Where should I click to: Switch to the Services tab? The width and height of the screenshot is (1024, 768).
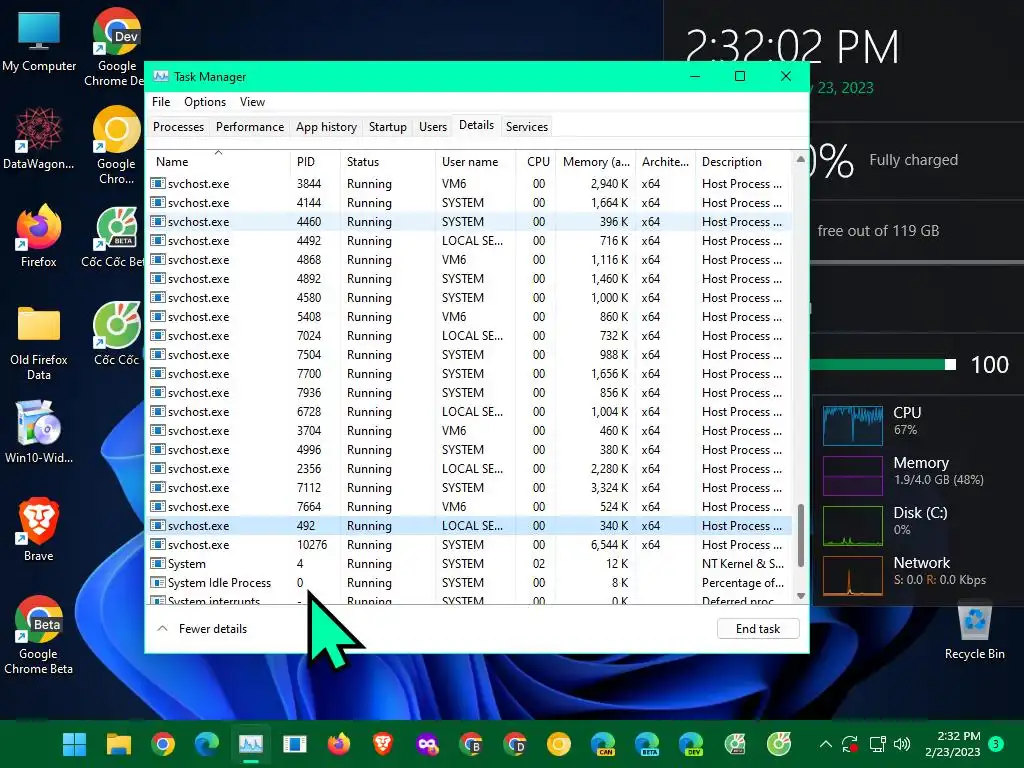527,127
